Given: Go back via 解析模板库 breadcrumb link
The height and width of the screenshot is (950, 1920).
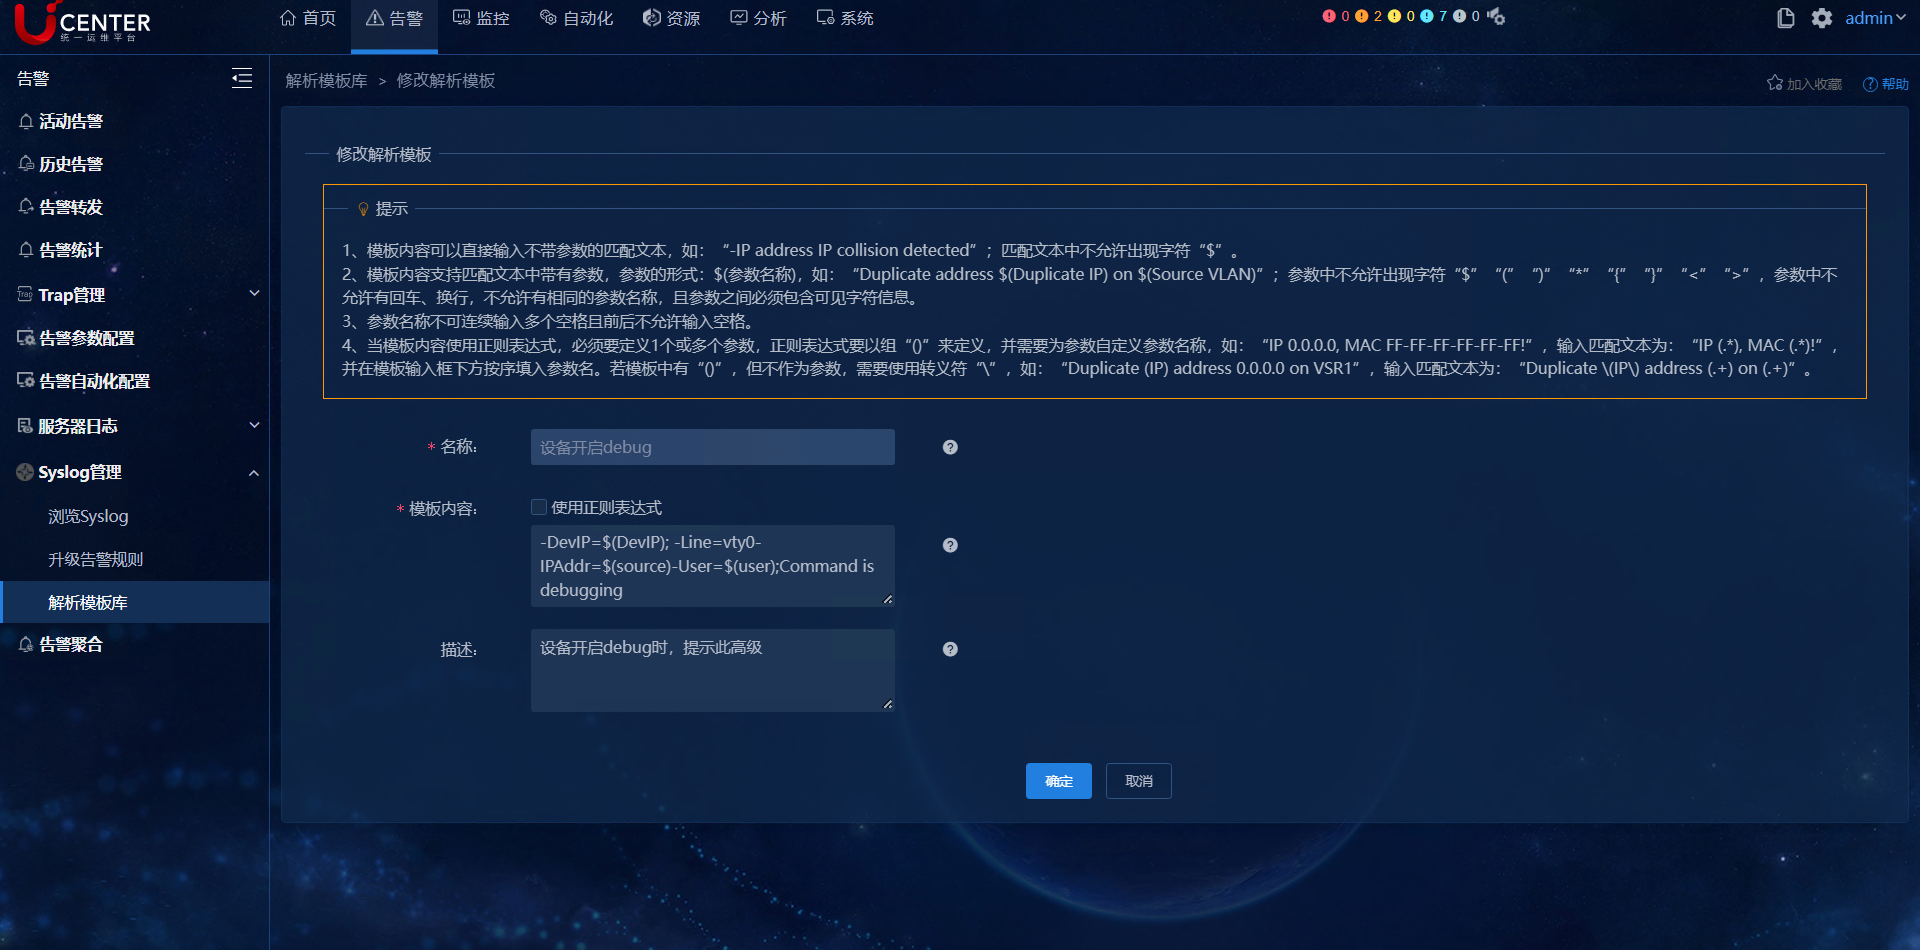Looking at the screenshot, I should (326, 81).
